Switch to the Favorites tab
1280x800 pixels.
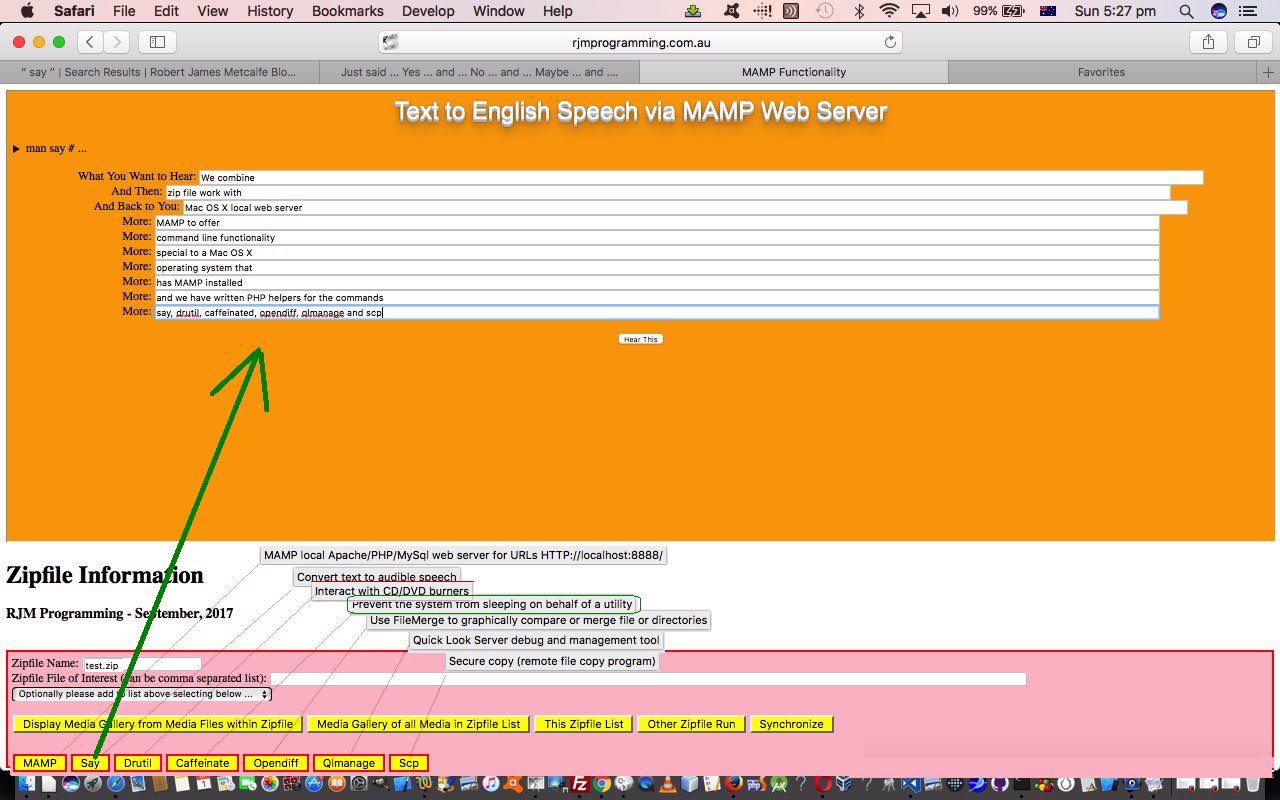pyautogui.click(x=1101, y=72)
